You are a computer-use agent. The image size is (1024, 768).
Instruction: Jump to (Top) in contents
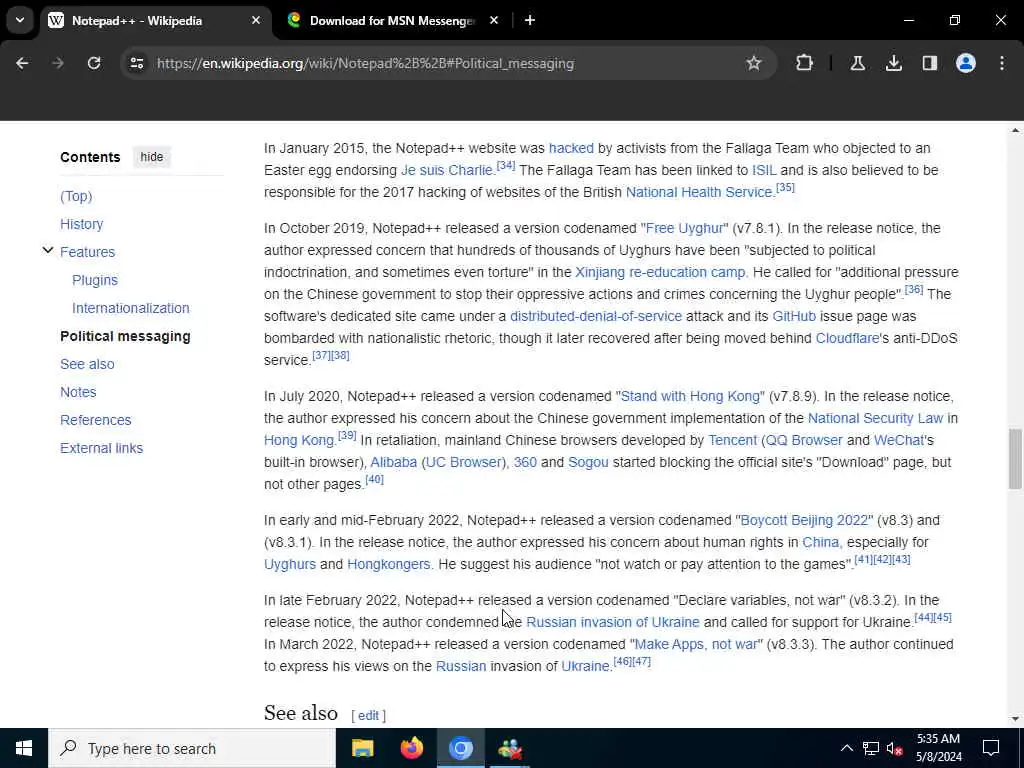tap(76, 196)
